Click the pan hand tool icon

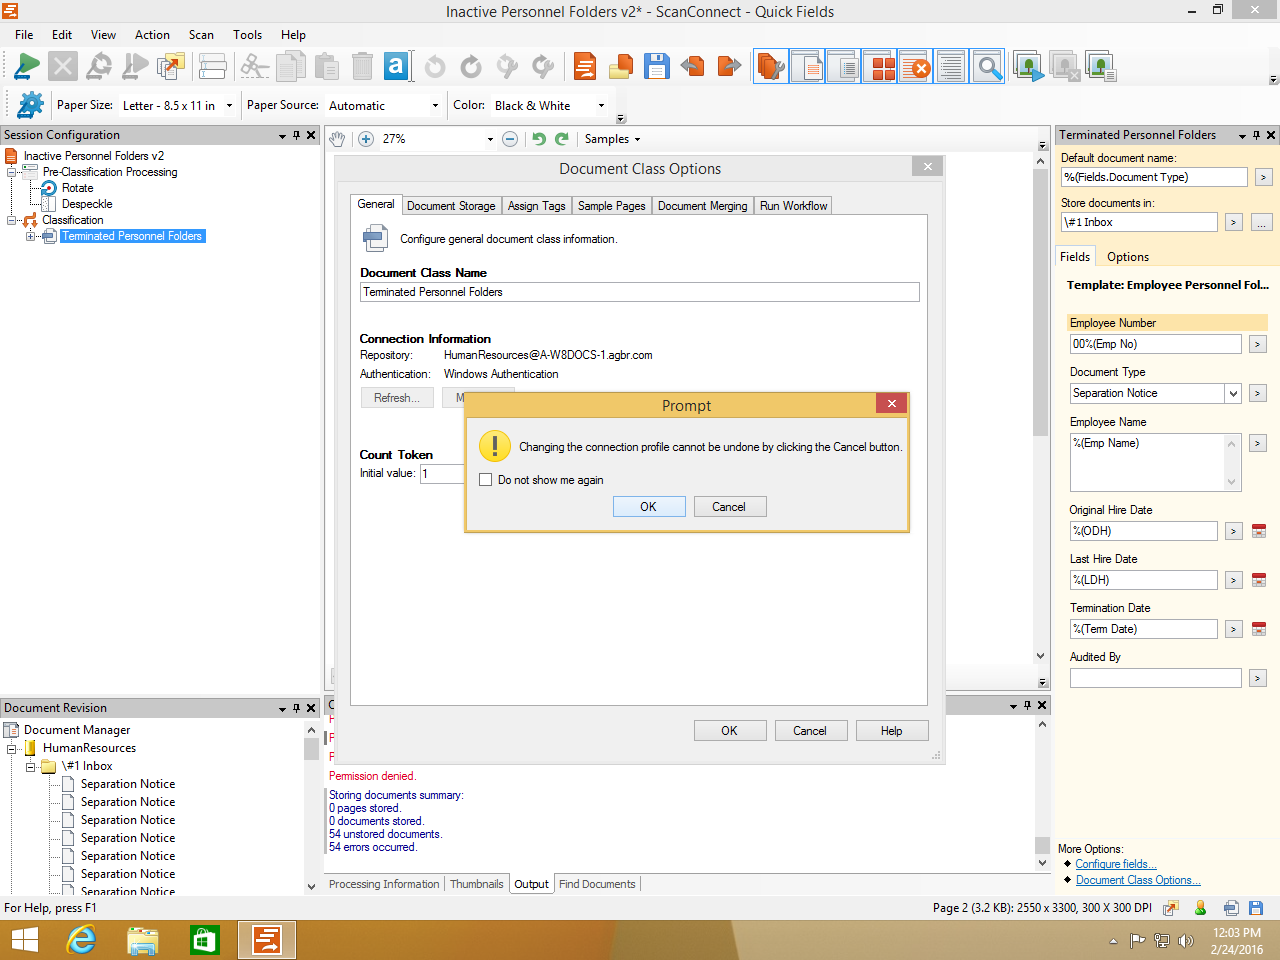338,139
